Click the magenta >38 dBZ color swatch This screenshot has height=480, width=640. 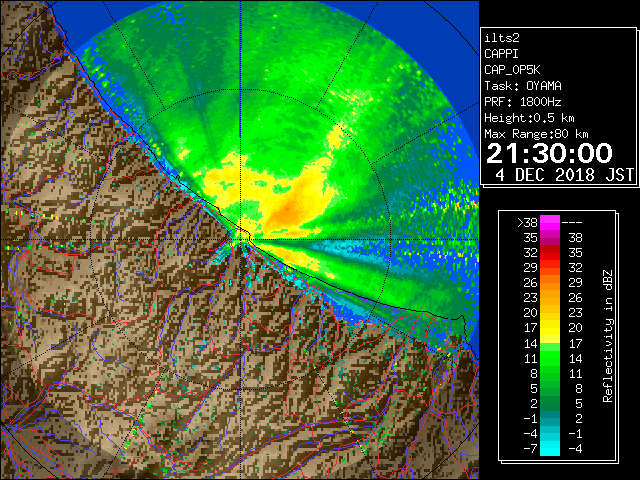coord(550,222)
